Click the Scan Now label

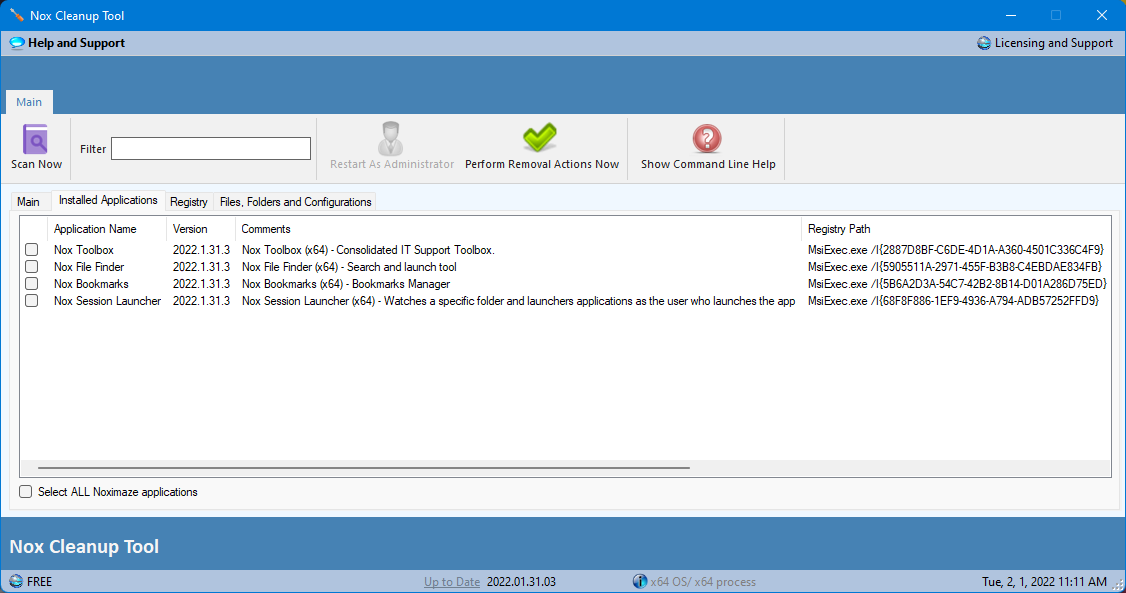[37, 164]
